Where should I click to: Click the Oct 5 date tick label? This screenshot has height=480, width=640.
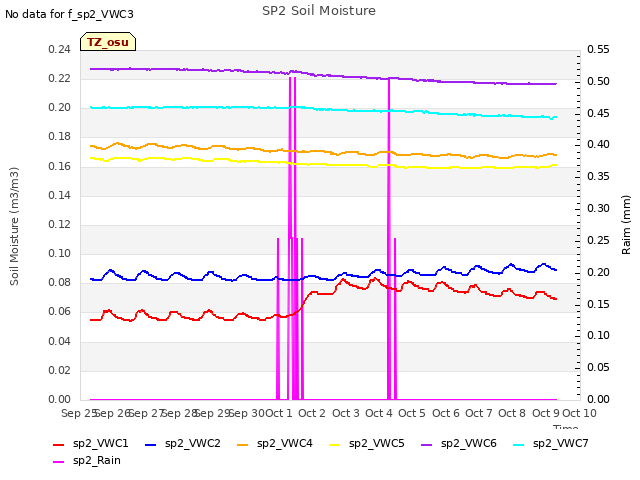(412, 413)
